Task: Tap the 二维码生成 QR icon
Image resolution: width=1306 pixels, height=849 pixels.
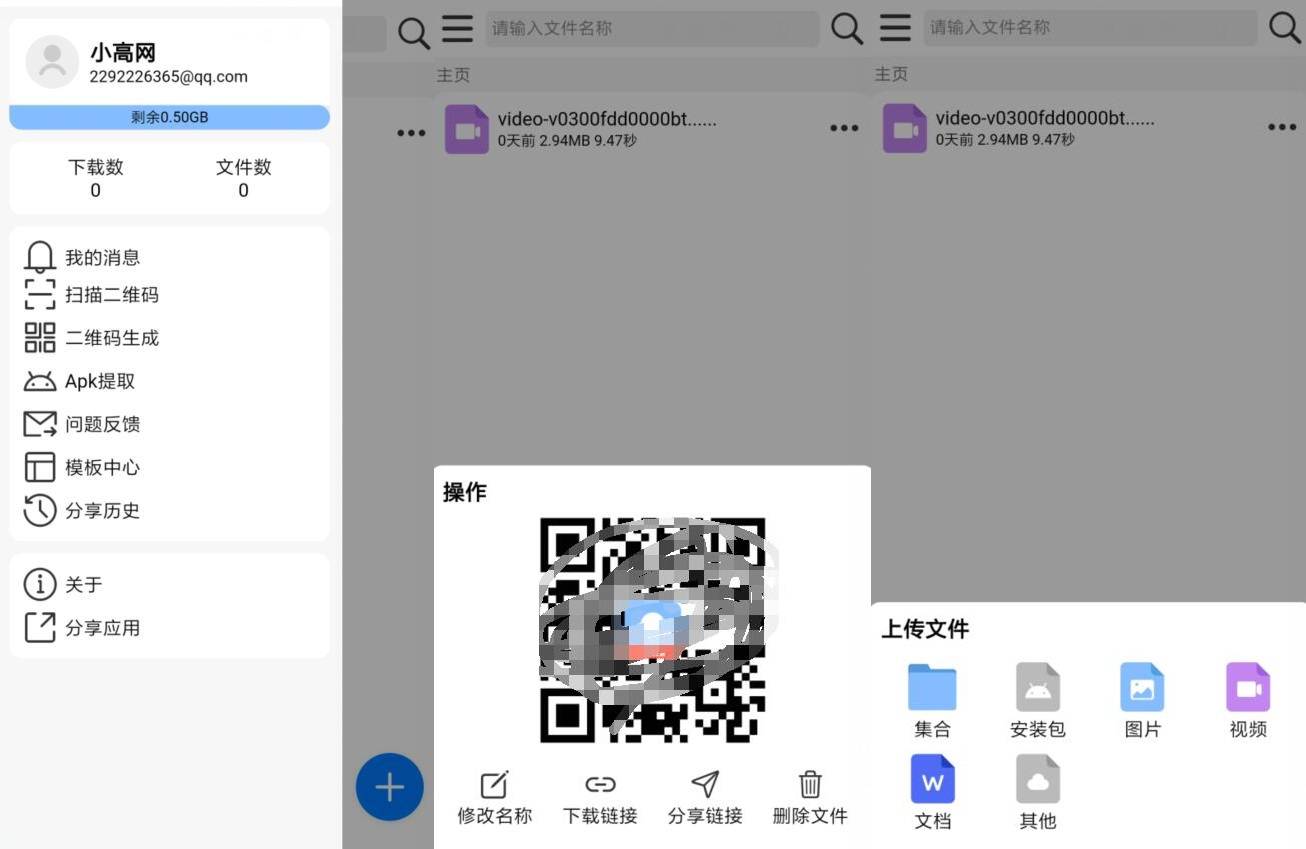Action: coord(39,338)
